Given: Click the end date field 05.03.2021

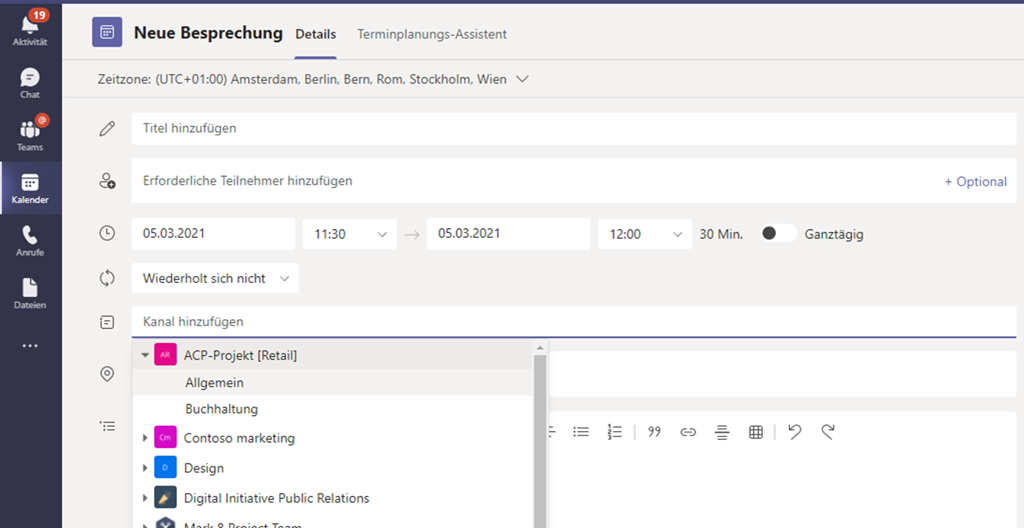Looking at the screenshot, I should click(x=508, y=234).
